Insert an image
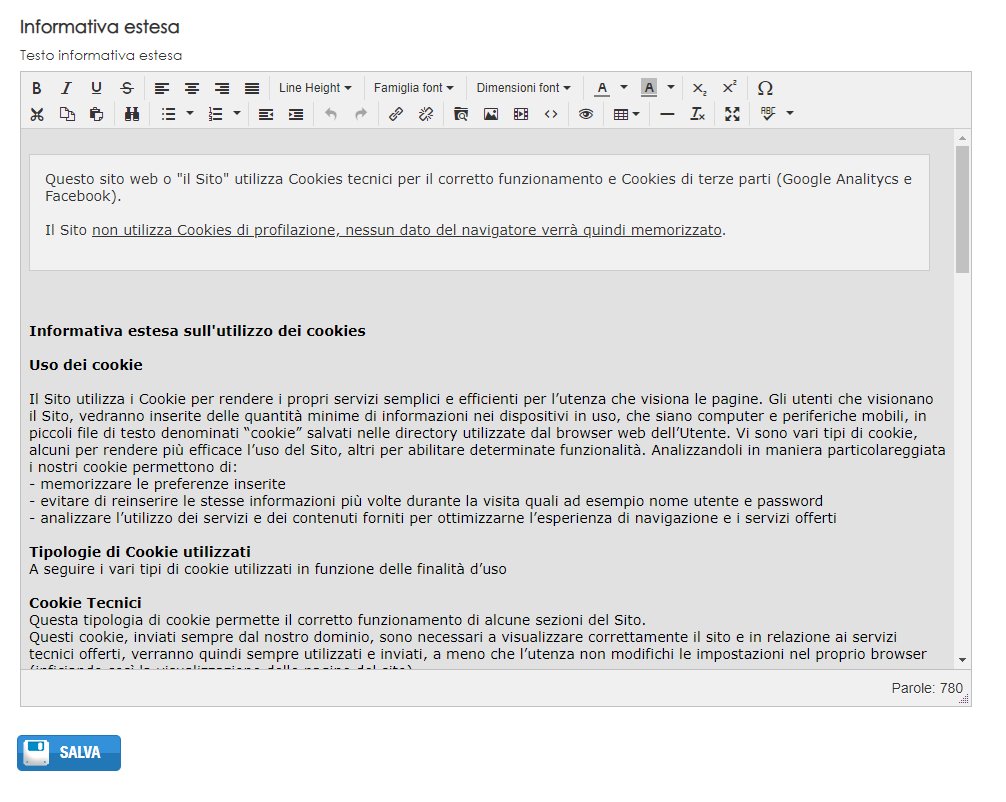 click(x=491, y=114)
